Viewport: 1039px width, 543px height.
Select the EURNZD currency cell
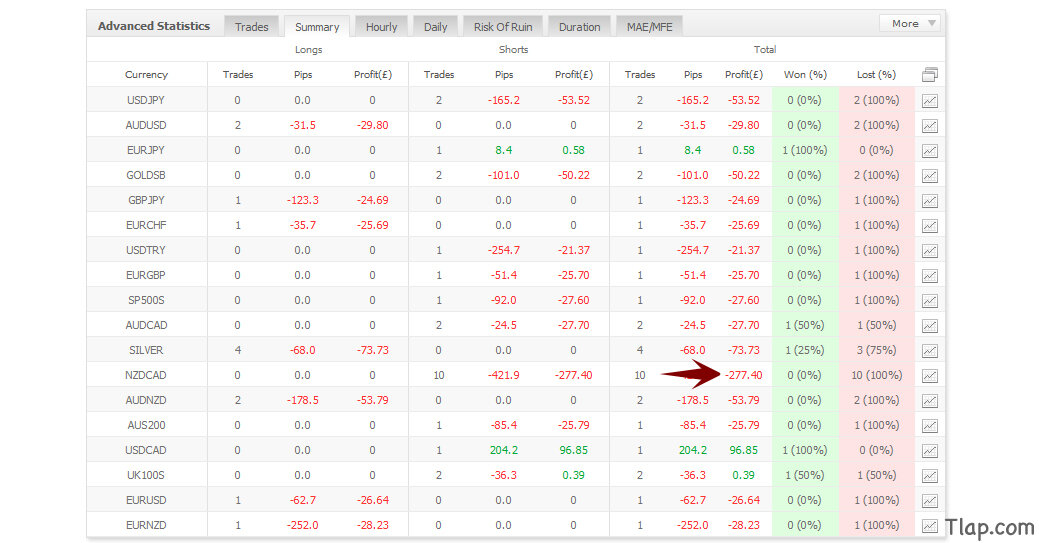(146, 524)
